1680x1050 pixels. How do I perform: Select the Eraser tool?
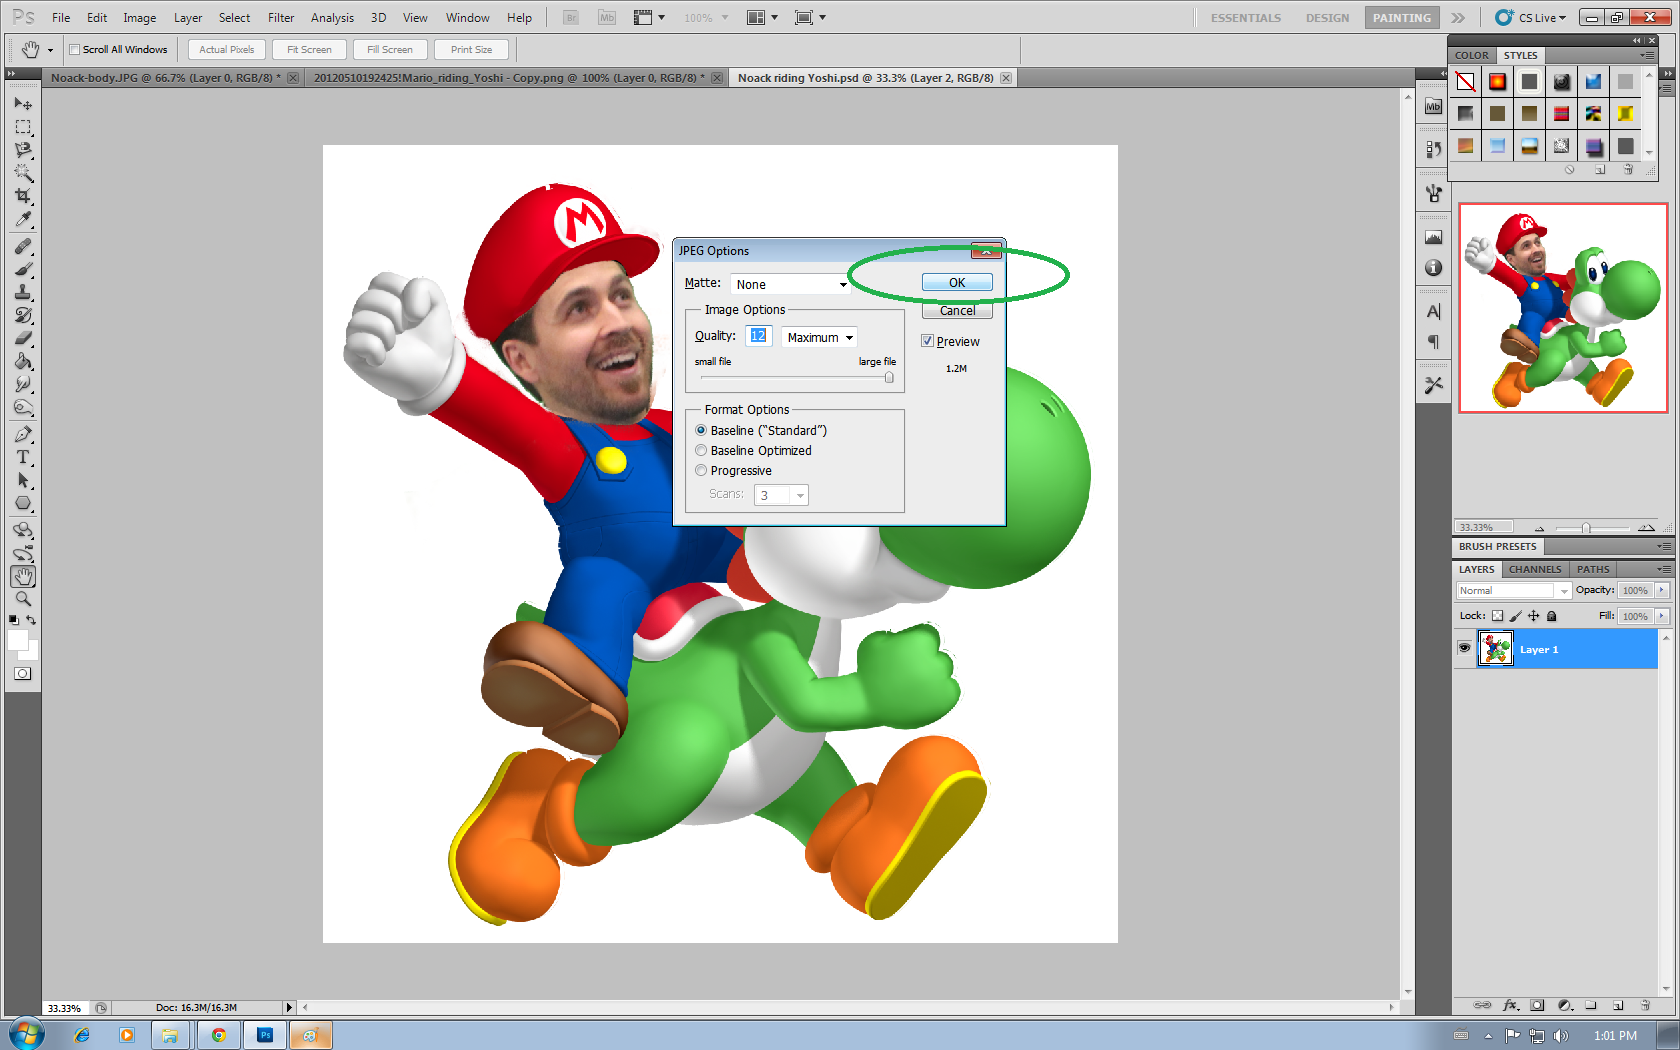click(x=23, y=338)
